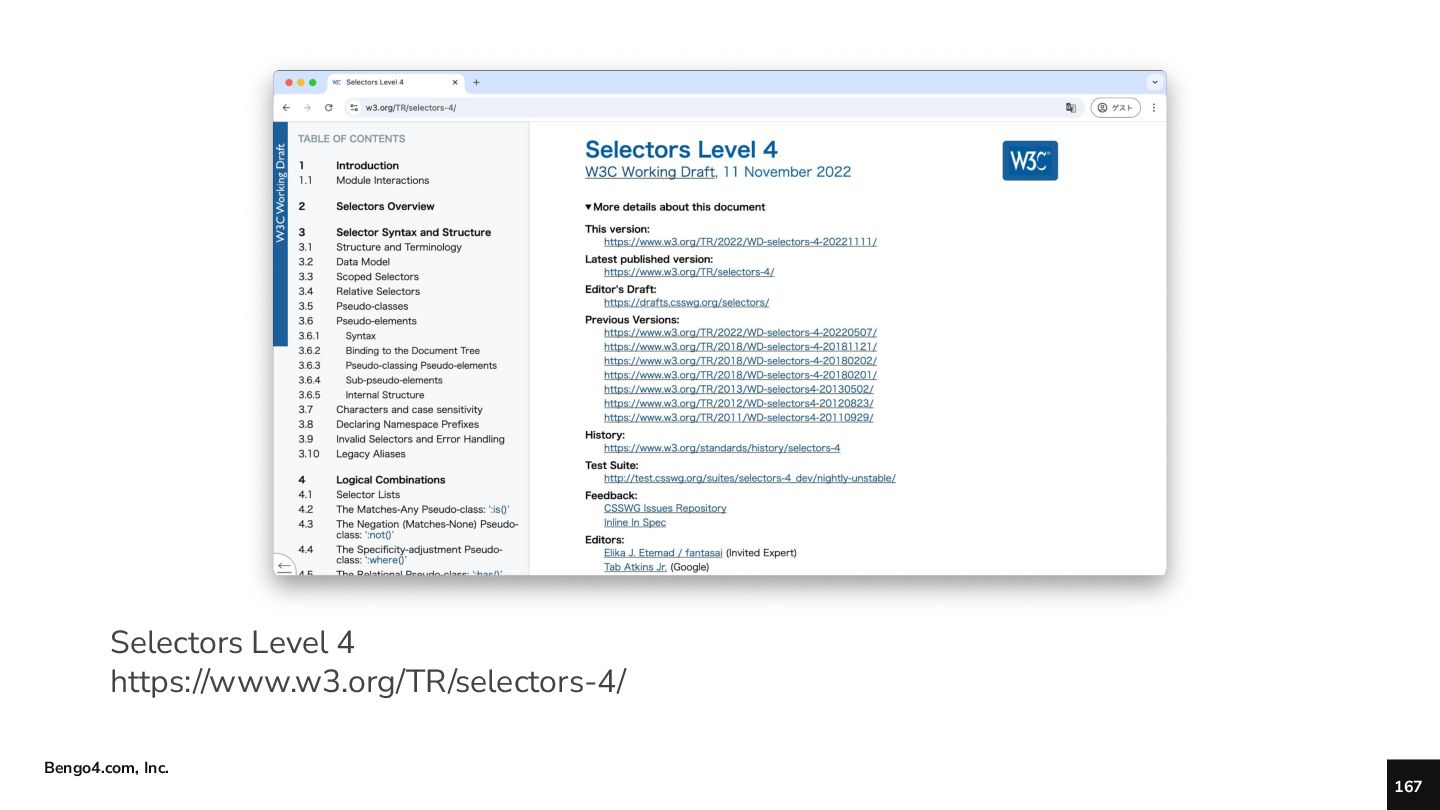Screen dimensions: 1440x810
Task: Click the W3C logo
Action: pyautogui.click(x=1030, y=160)
